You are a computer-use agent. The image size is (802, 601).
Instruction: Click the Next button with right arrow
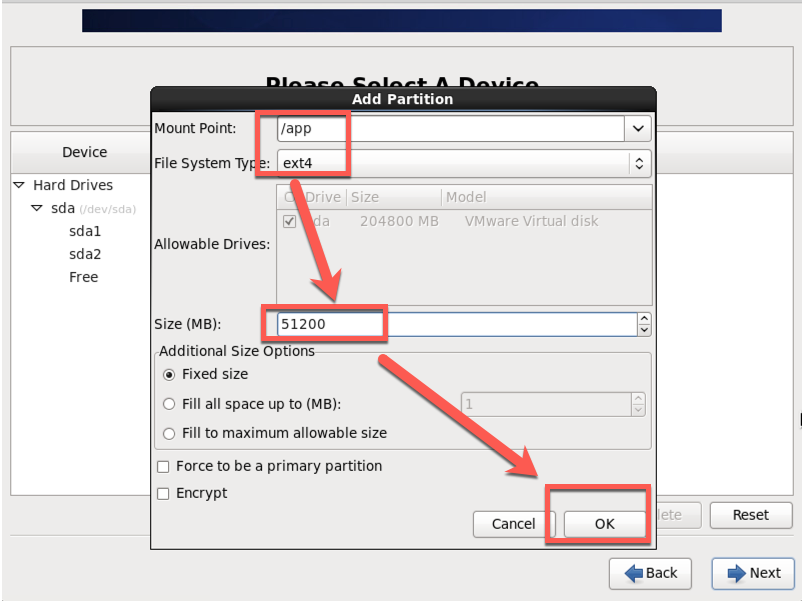pyautogui.click(x=753, y=573)
